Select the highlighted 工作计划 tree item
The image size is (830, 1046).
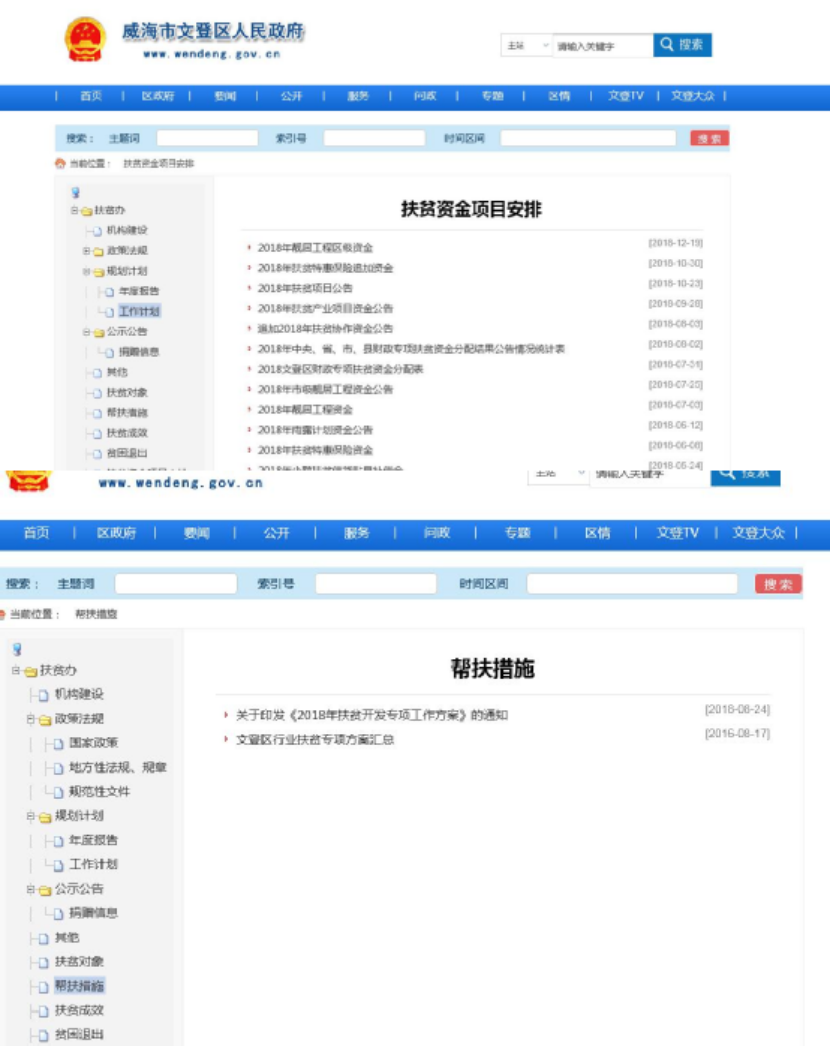click(x=138, y=312)
